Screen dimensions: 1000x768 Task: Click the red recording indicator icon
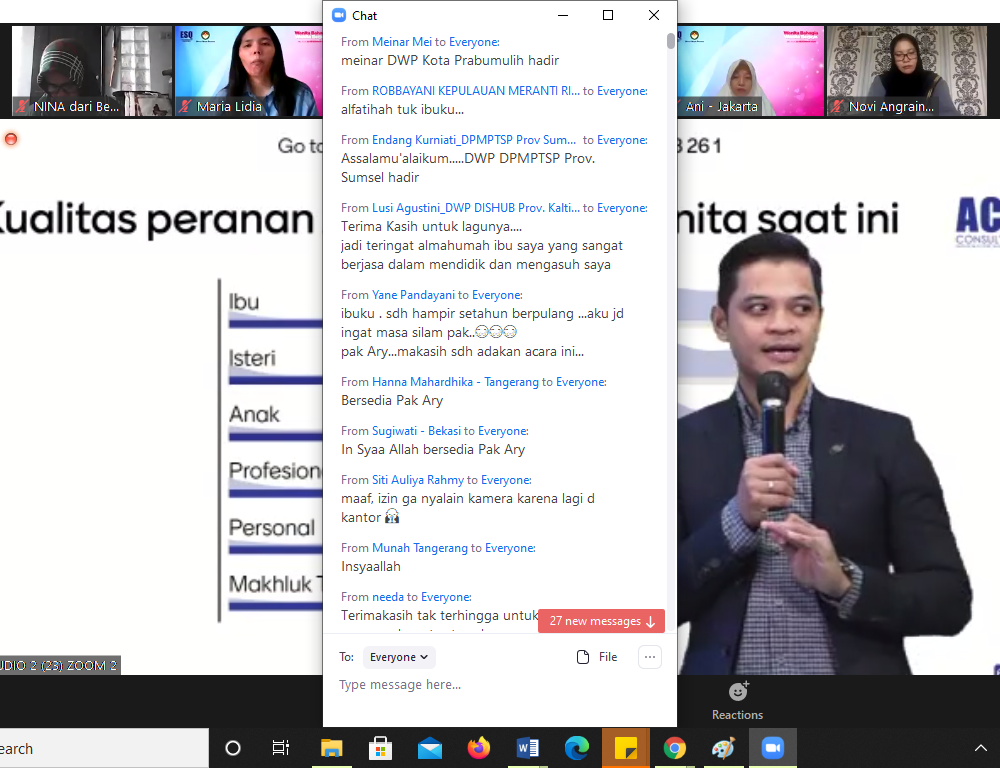tap(11, 139)
